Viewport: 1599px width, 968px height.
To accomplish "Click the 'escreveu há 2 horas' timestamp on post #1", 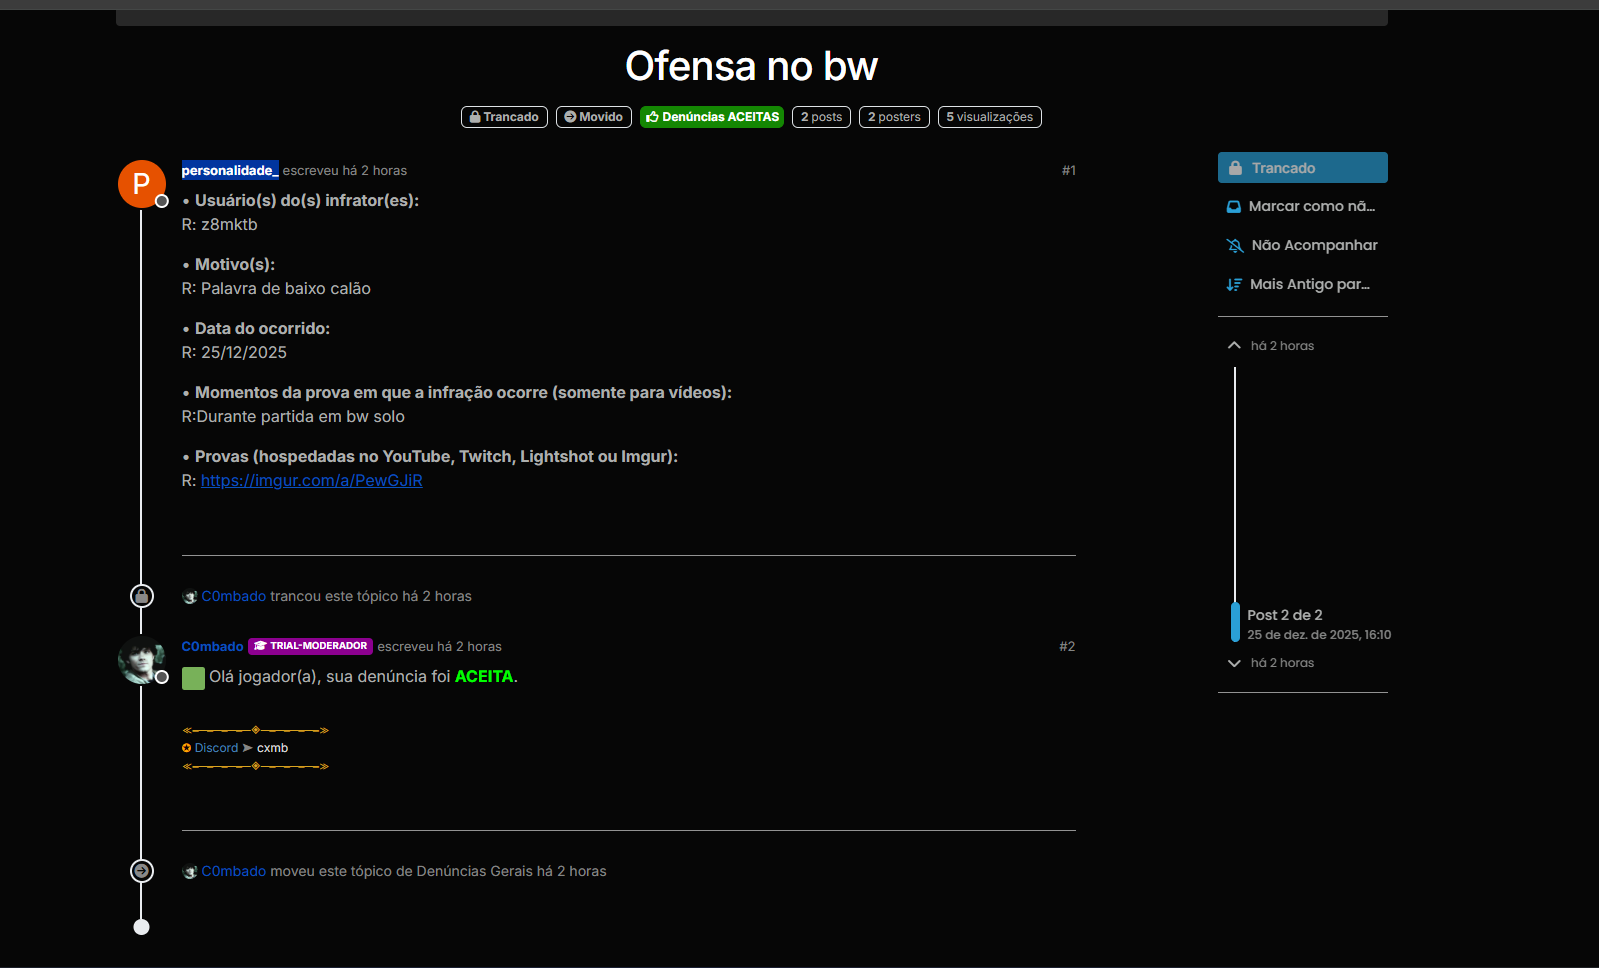I will click(x=345, y=170).
